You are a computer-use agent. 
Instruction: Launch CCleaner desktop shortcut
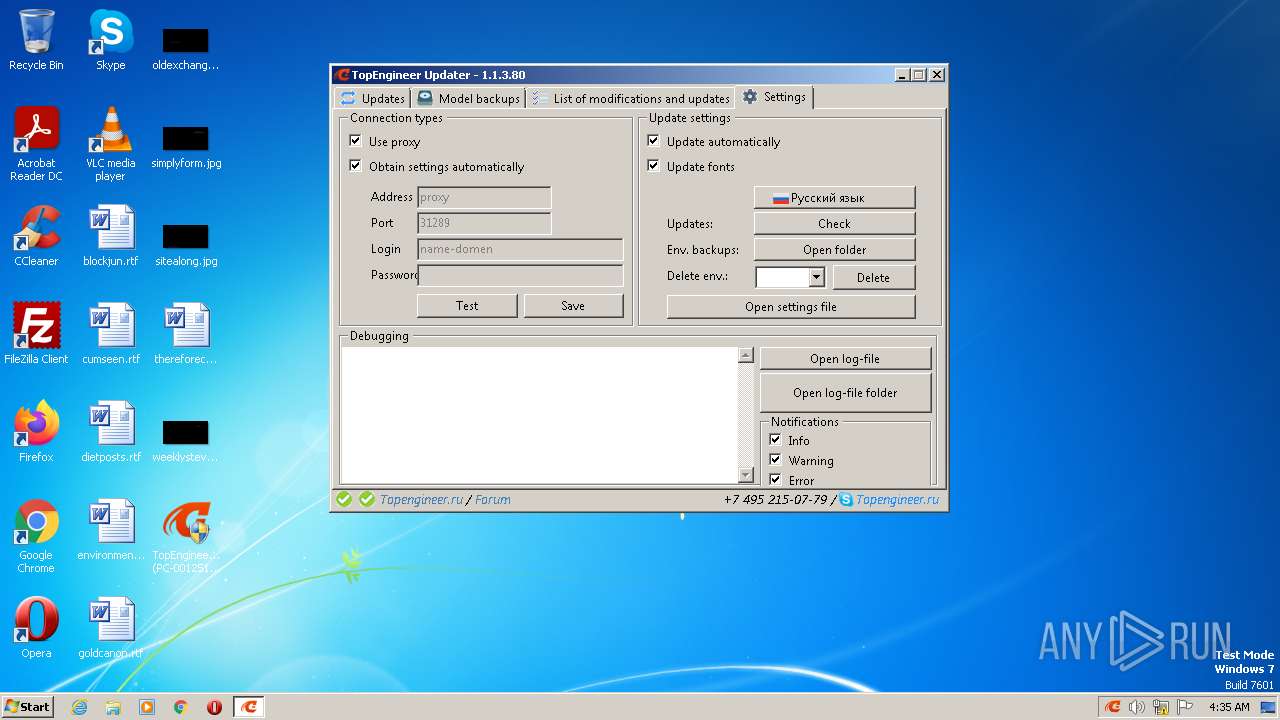(36, 236)
